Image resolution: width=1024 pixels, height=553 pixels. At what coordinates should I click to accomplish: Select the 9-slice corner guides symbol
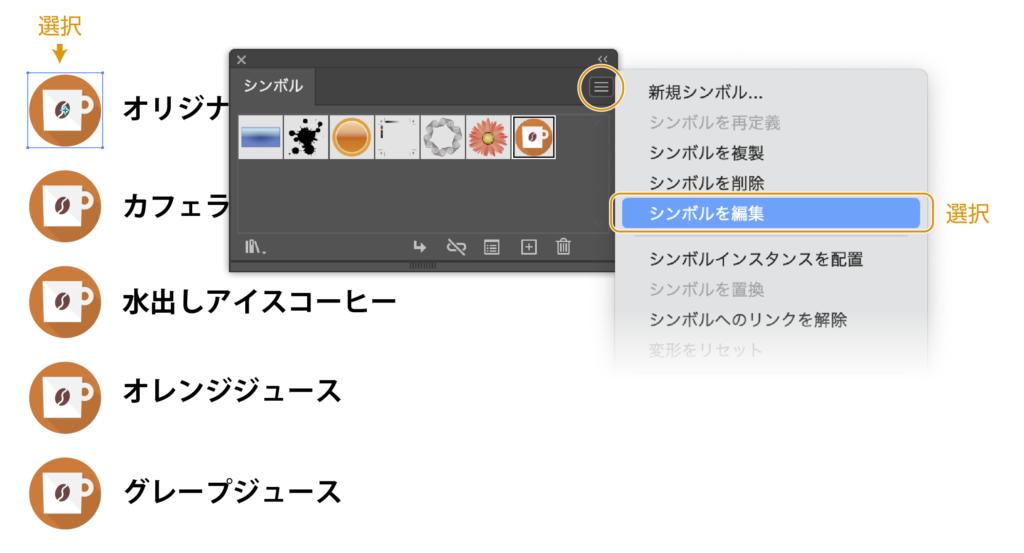pos(397,137)
